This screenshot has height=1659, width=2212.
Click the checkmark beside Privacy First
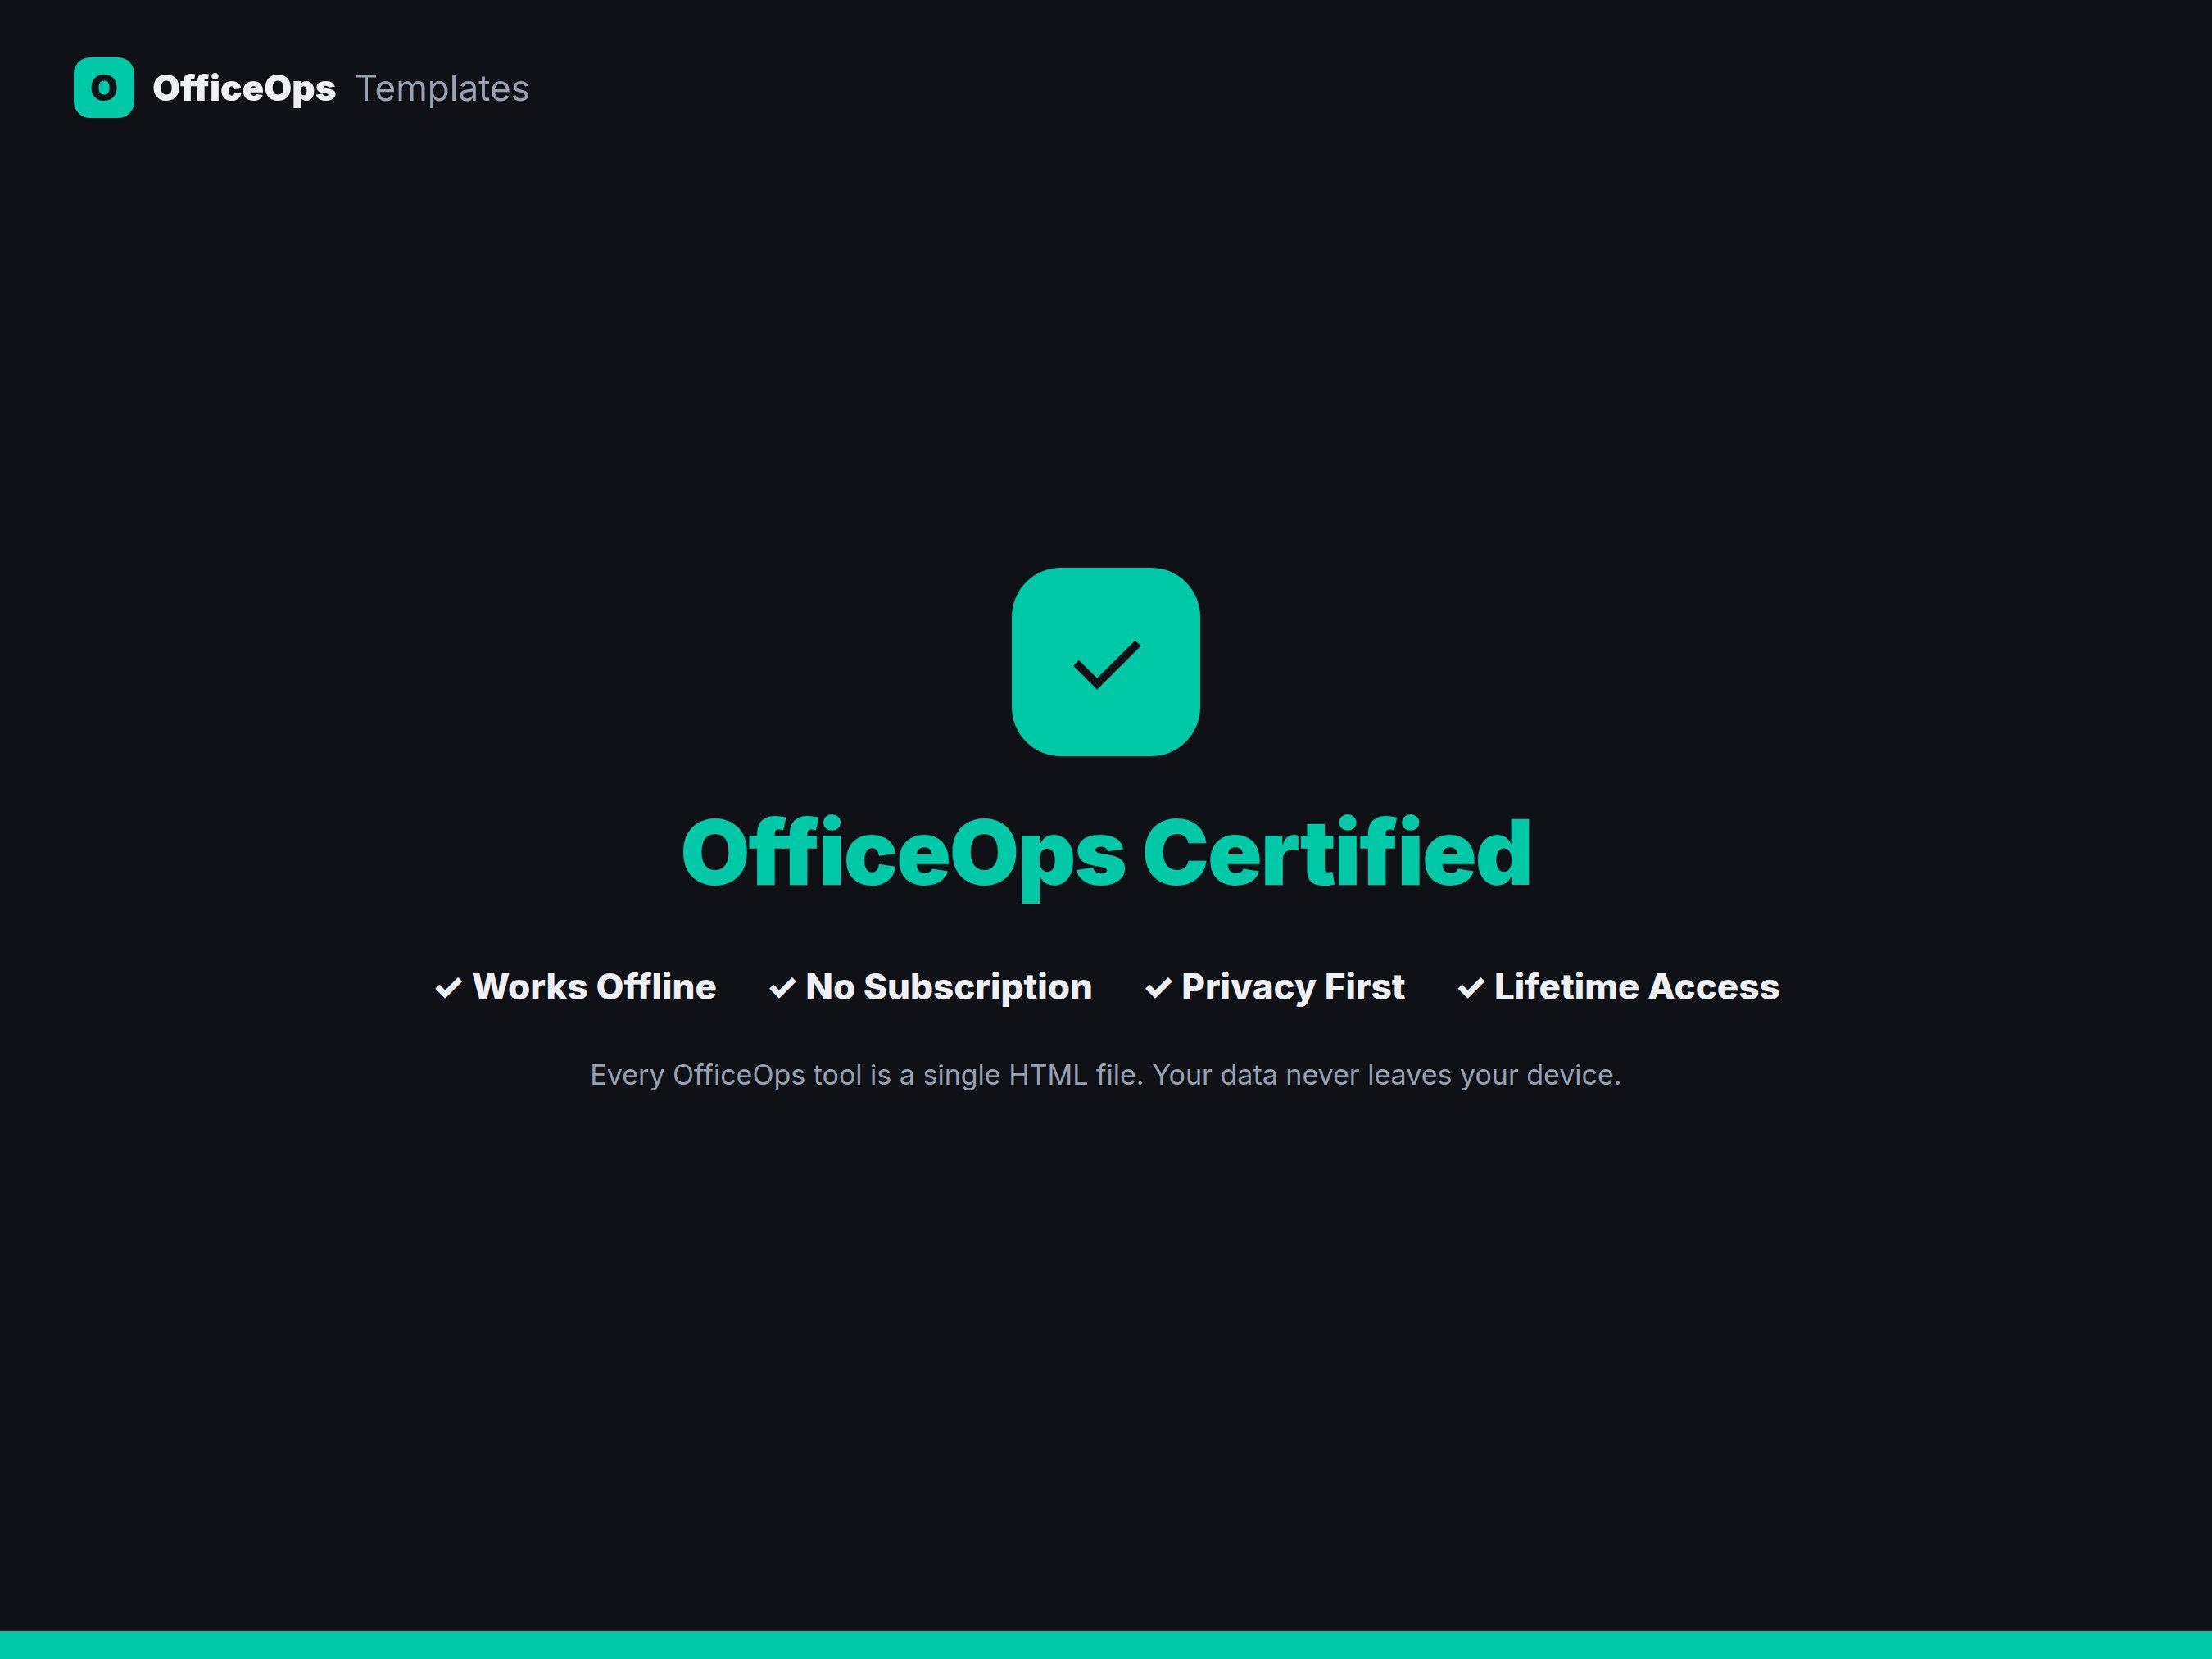tap(1159, 988)
